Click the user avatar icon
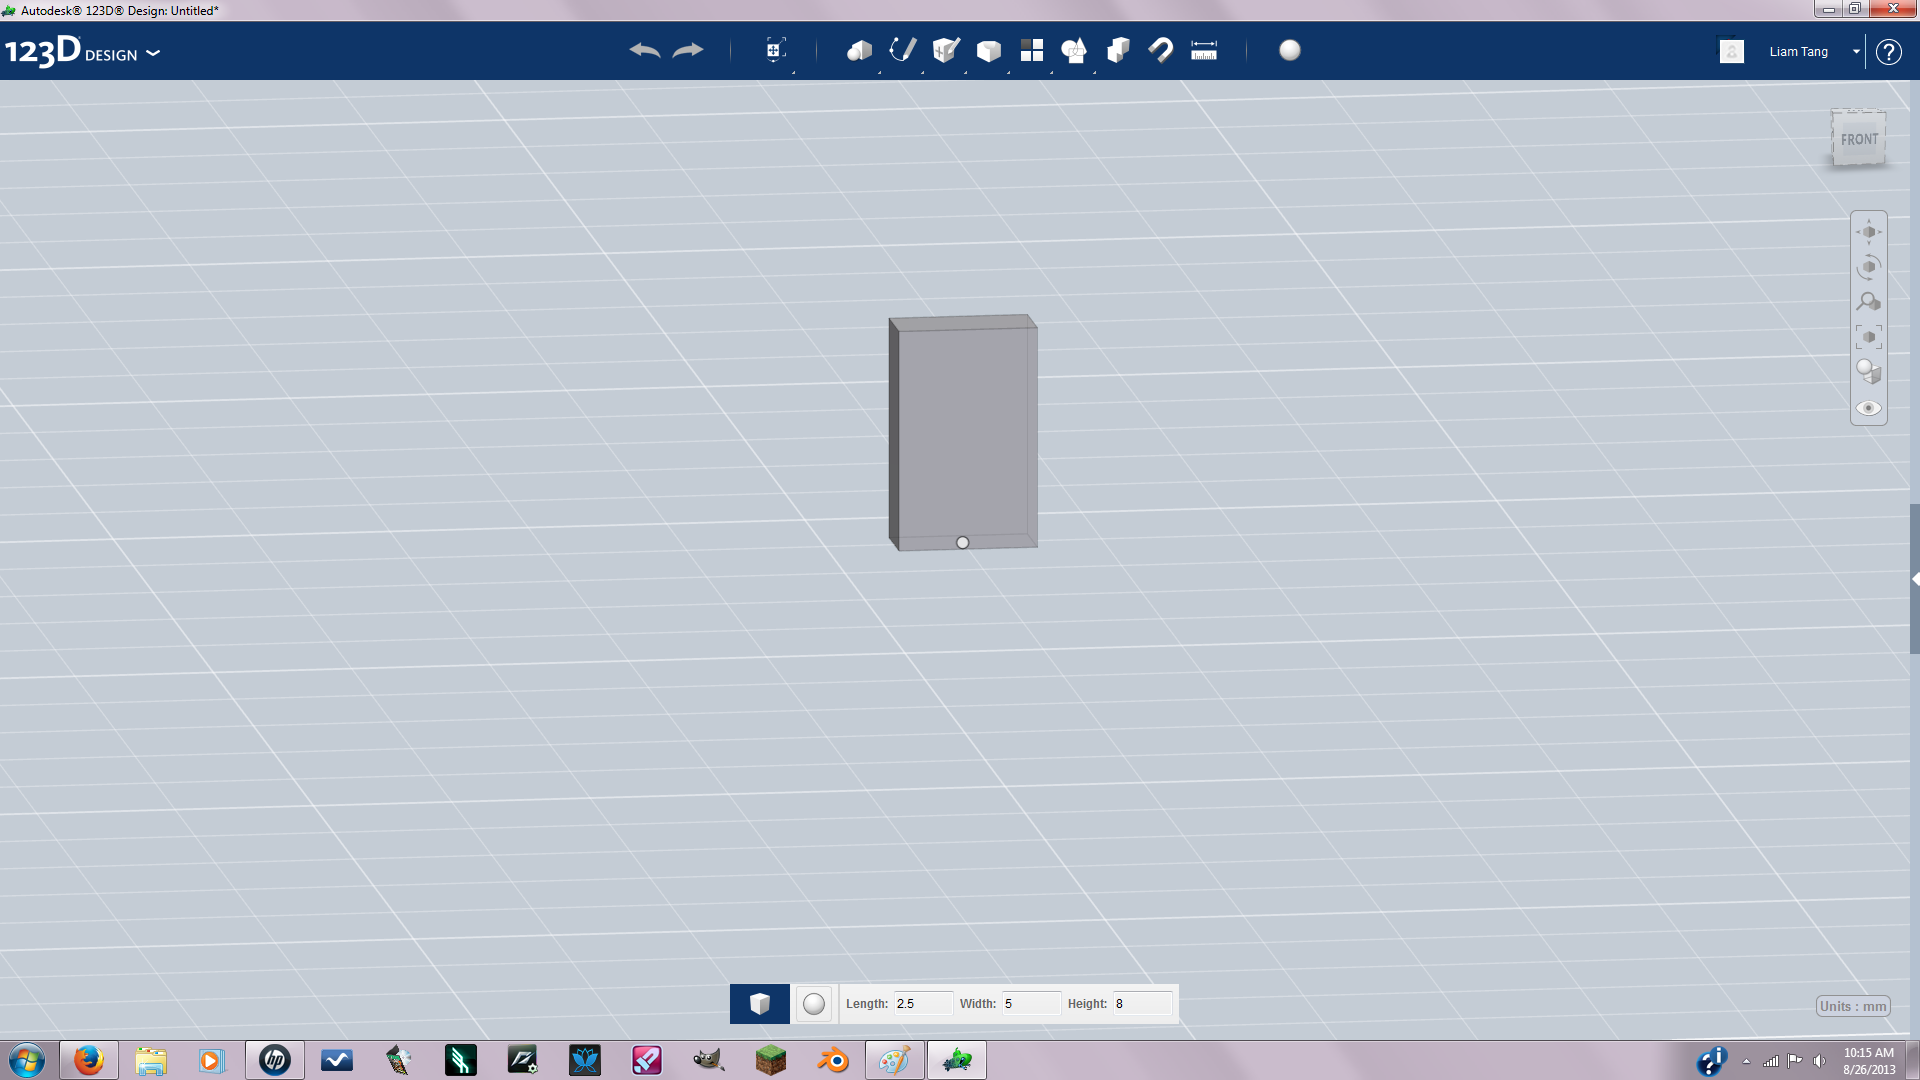The width and height of the screenshot is (1920, 1080). 1732,51
